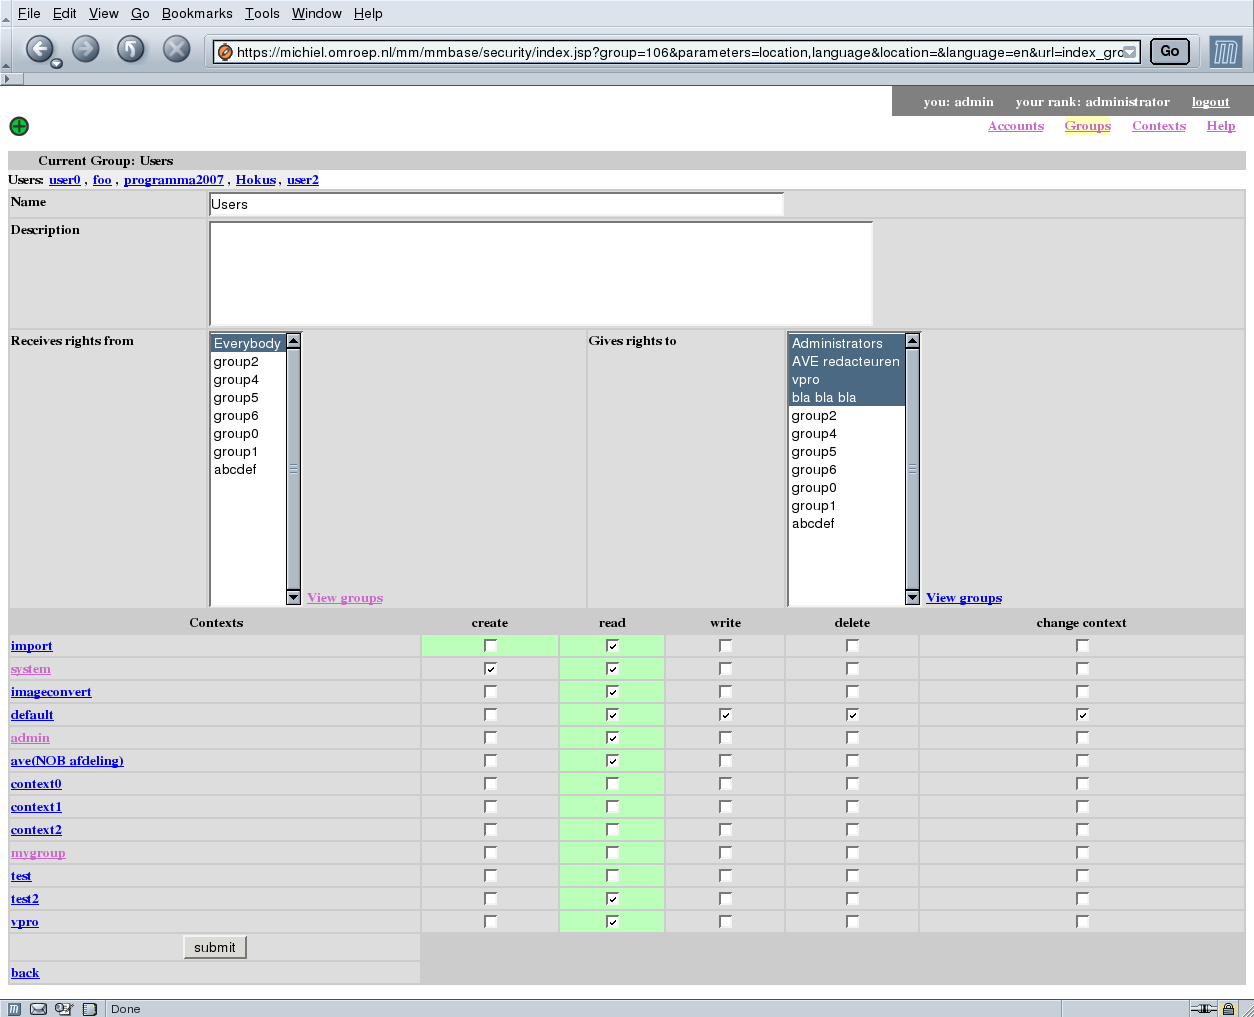Open the Back button history dropdown arrow
The image size is (1254, 1017).
(x=55, y=62)
